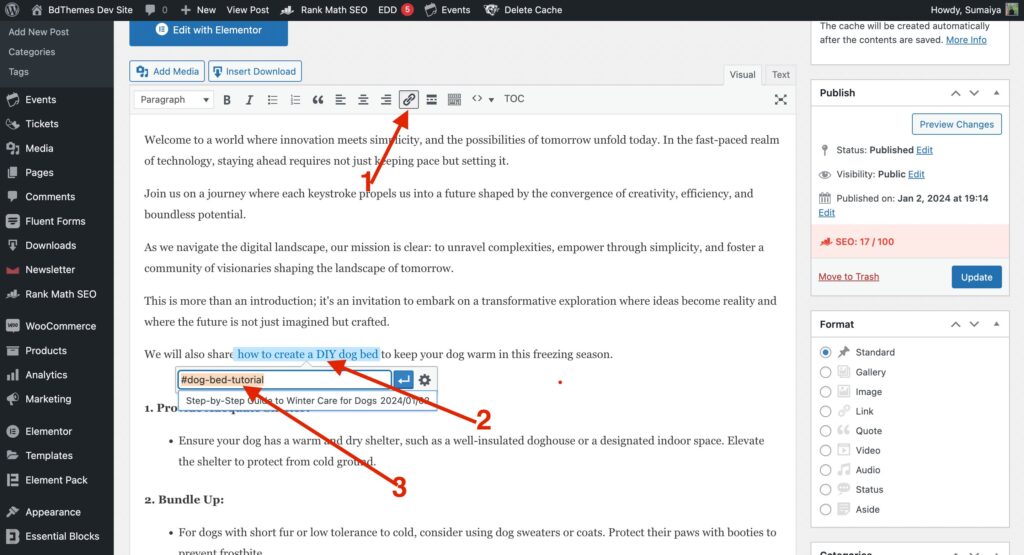Toggle italic formatting in editor toolbar
Screen dimensions: 1024x555
(249, 99)
